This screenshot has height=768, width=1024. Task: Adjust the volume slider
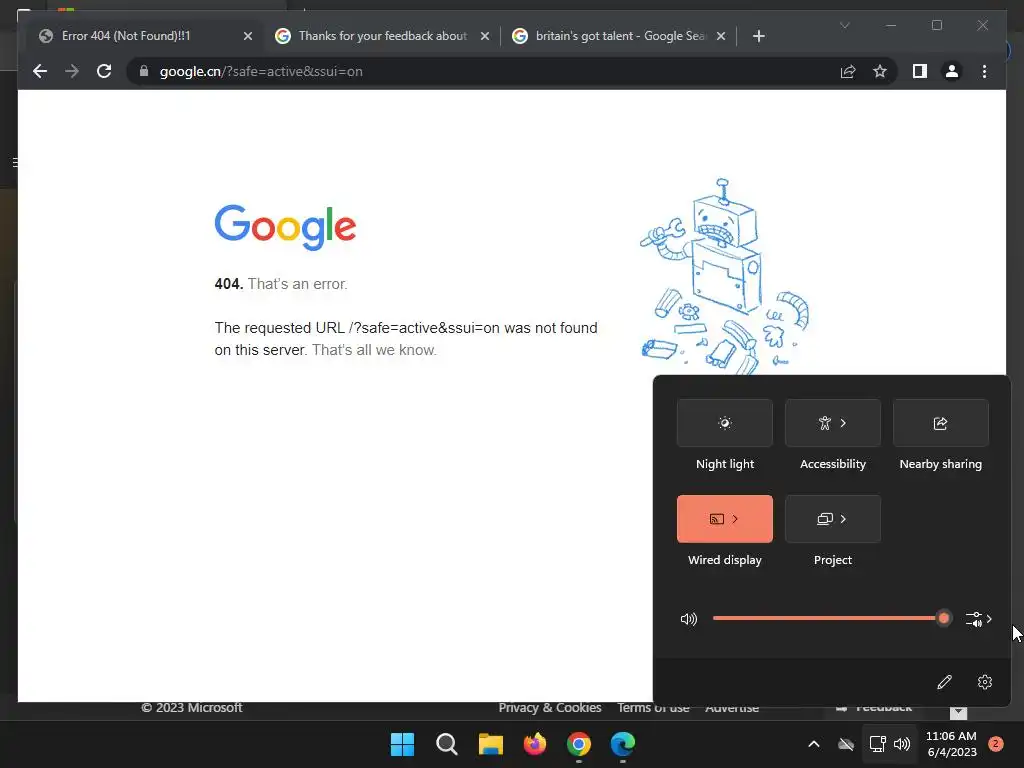click(831, 618)
